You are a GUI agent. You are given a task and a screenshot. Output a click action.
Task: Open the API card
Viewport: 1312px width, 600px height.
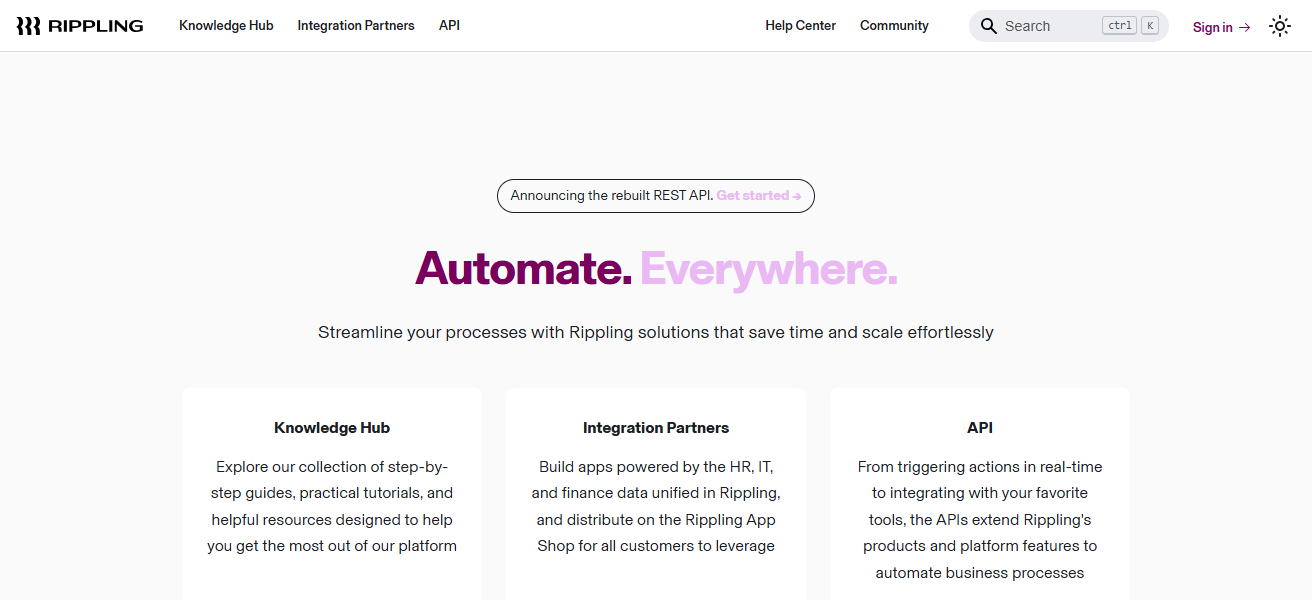pos(980,490)
